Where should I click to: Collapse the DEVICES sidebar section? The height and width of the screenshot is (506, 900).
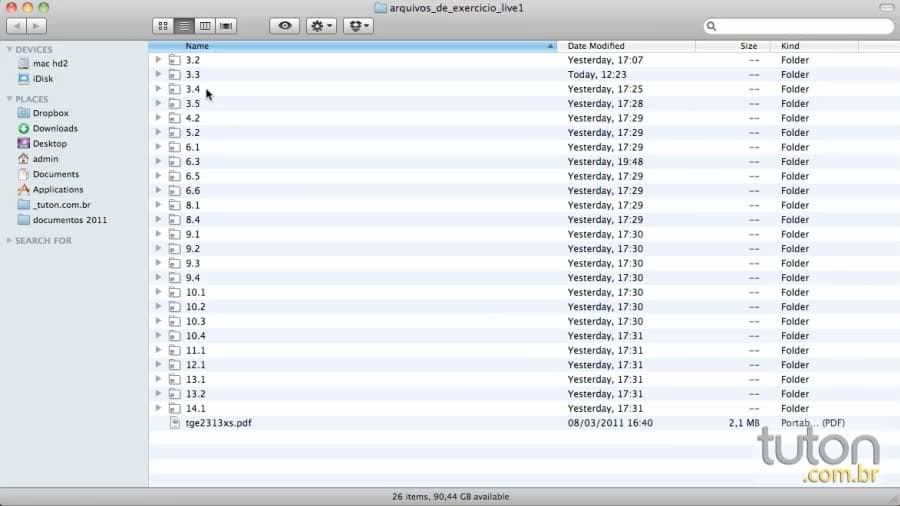(x=9, y=49)
